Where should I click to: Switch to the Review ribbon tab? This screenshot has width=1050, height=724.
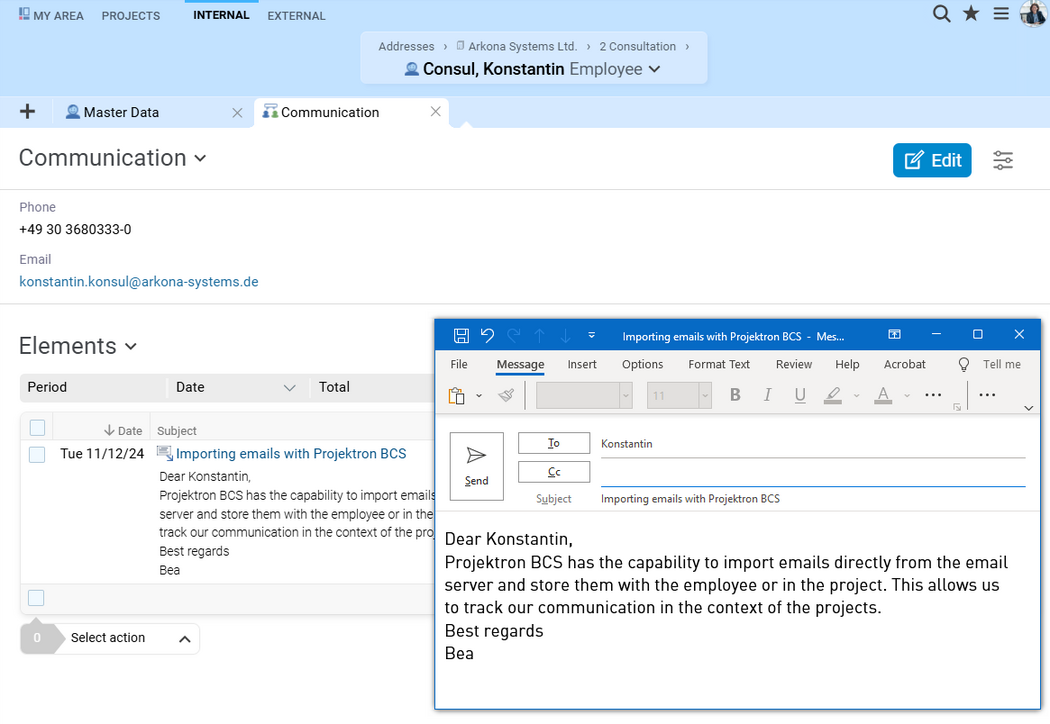pyautogui.click(x=794, y=364)
